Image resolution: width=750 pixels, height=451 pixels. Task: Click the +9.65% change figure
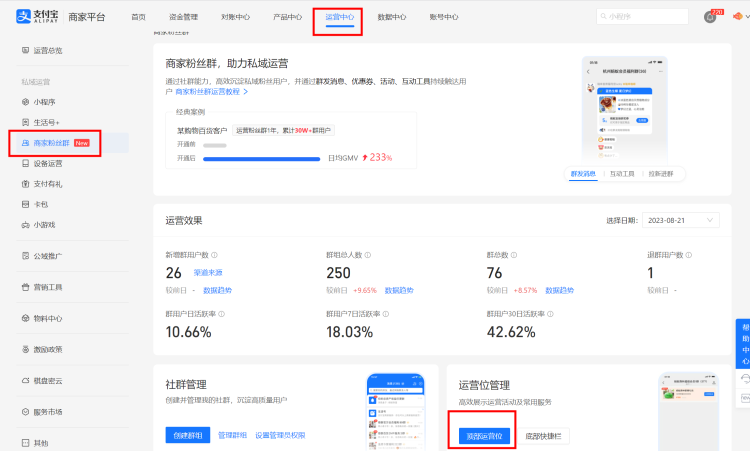click(x=365, y=290)
